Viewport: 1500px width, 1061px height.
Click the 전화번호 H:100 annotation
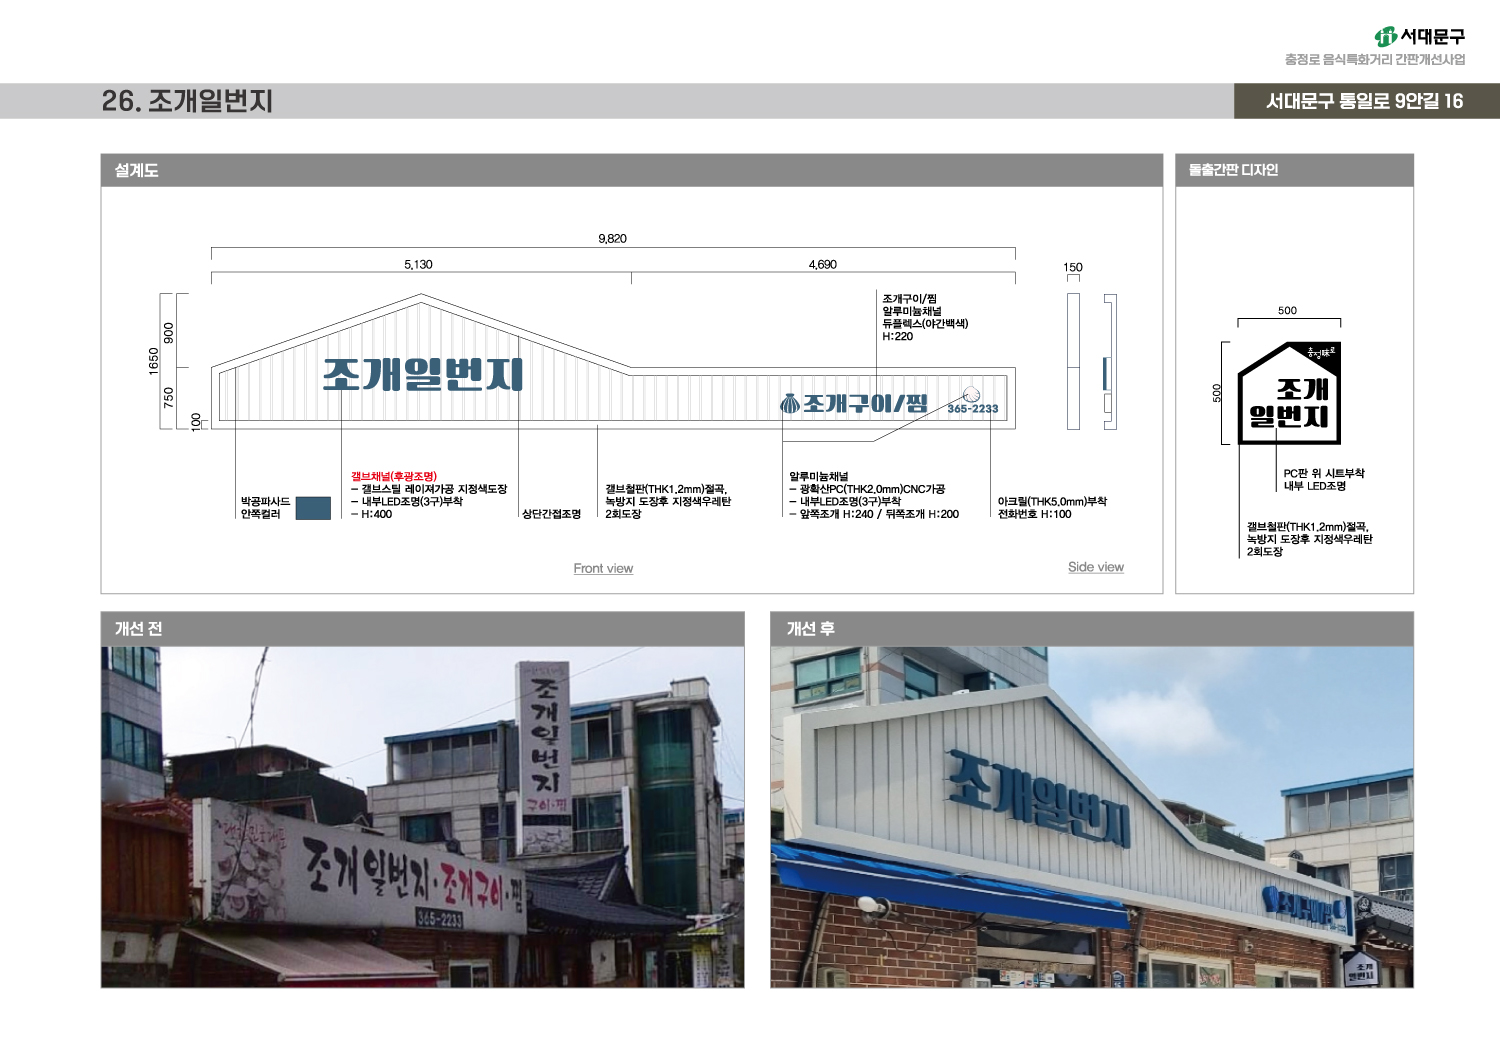[1034, 514]
